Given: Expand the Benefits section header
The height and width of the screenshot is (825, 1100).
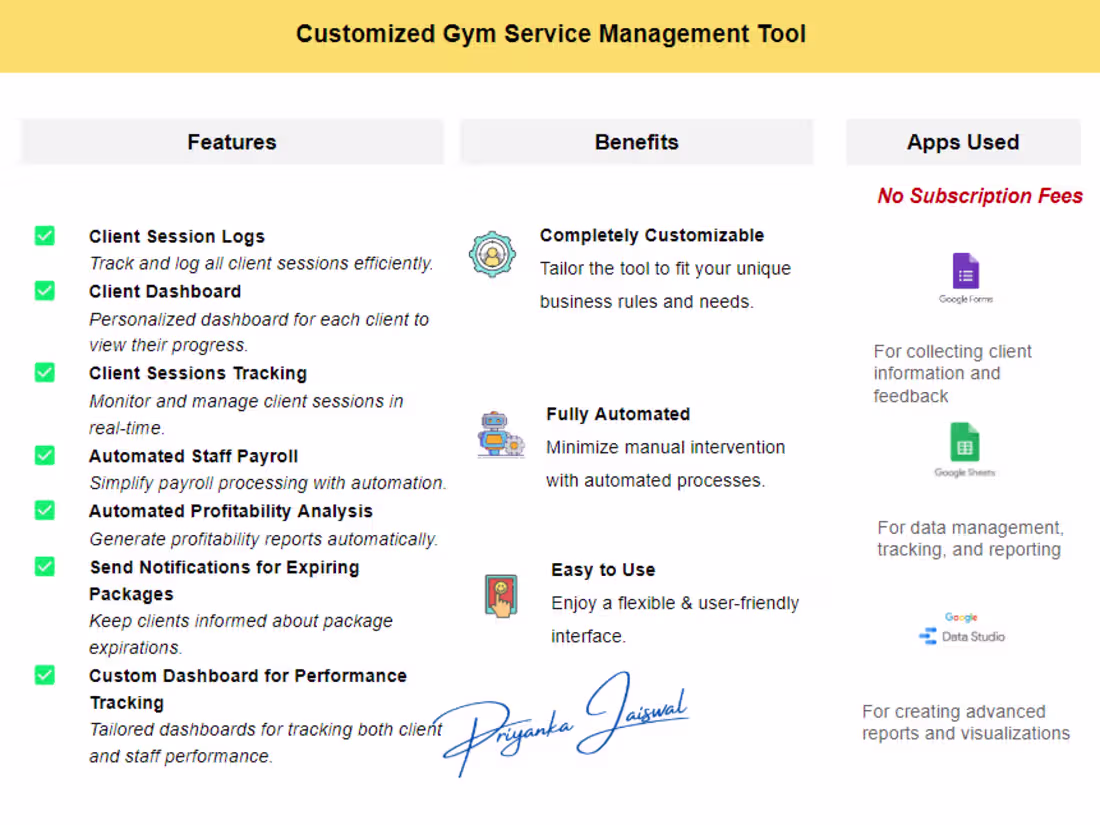Looking at the screenshot, I should point(636,142).
